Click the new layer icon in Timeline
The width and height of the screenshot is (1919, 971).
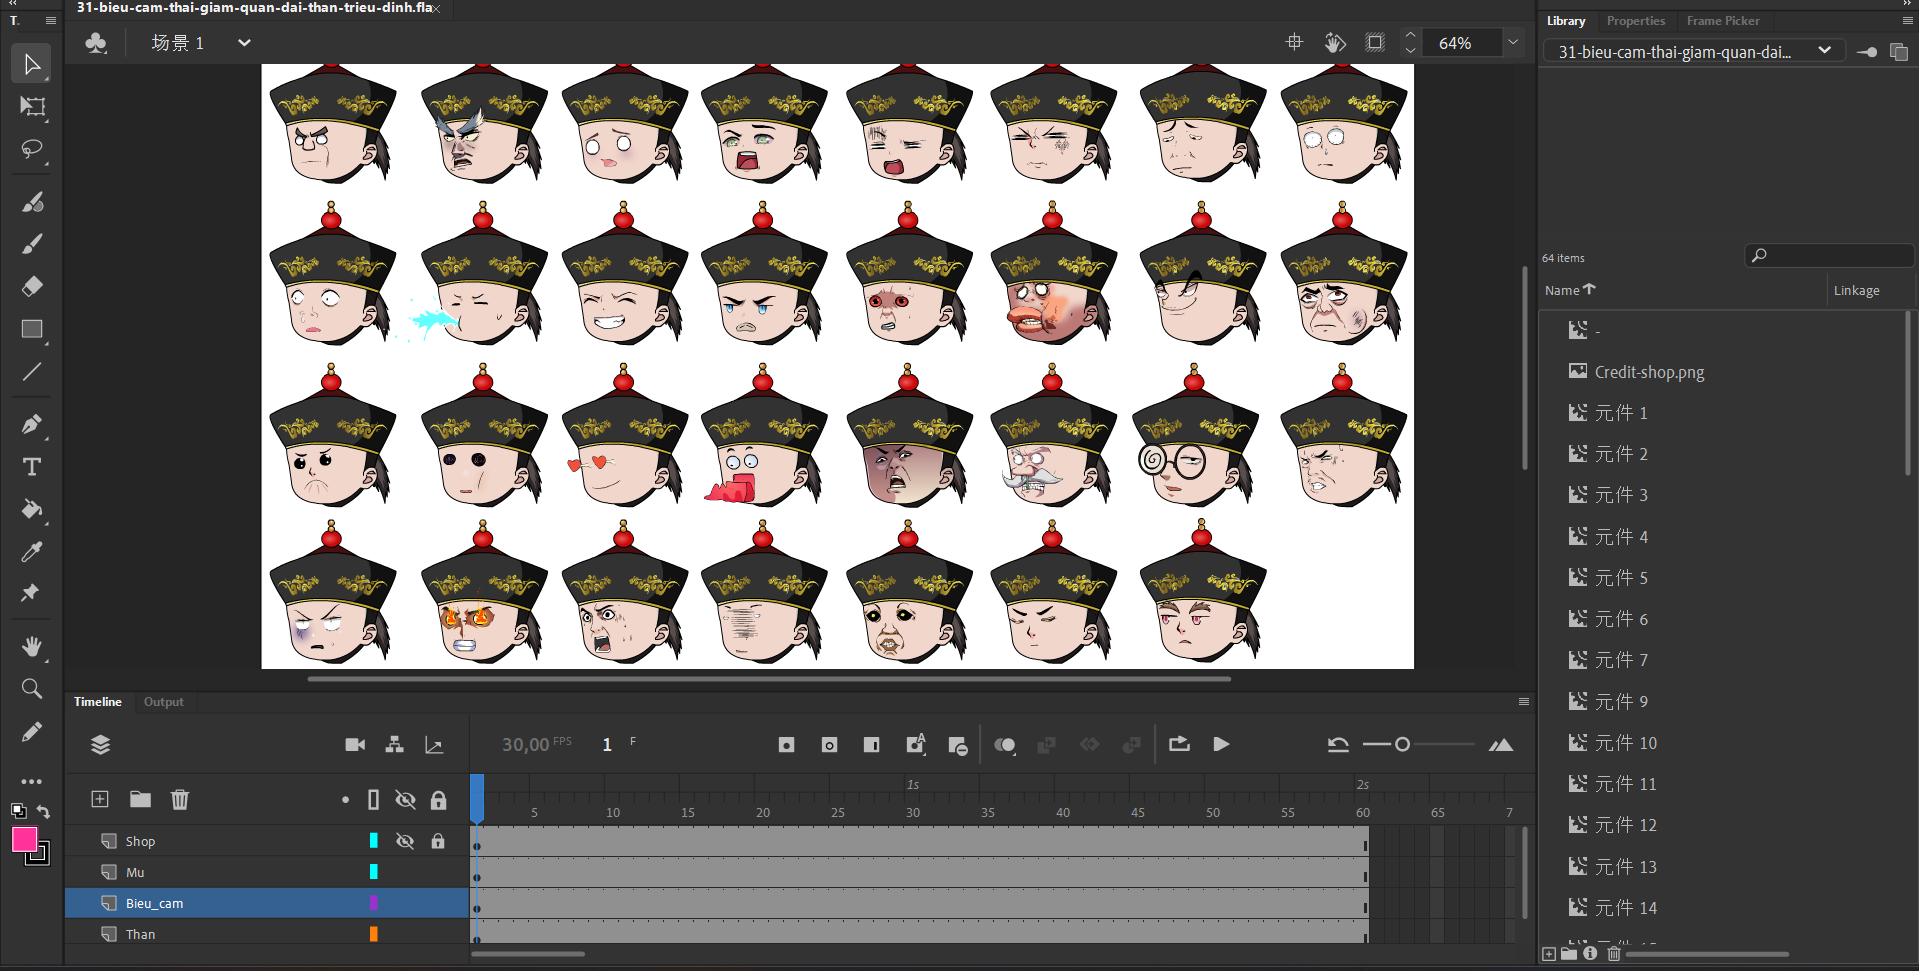pos(100,799)
